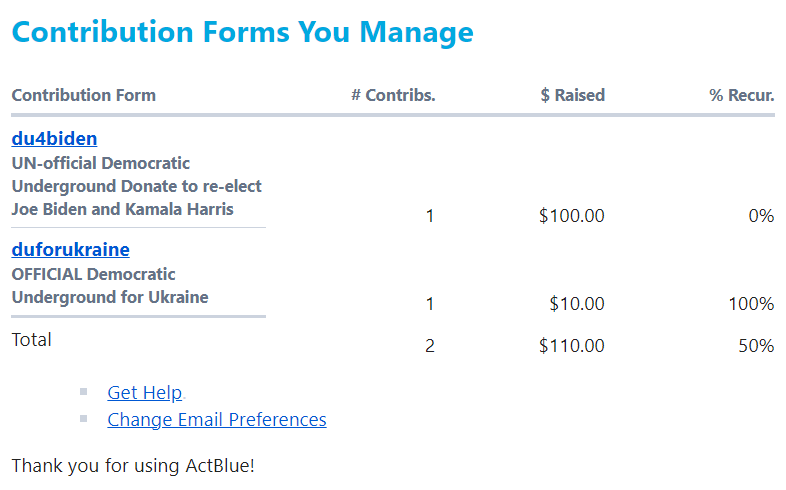Select the % Recur. column header

(741, 96)
